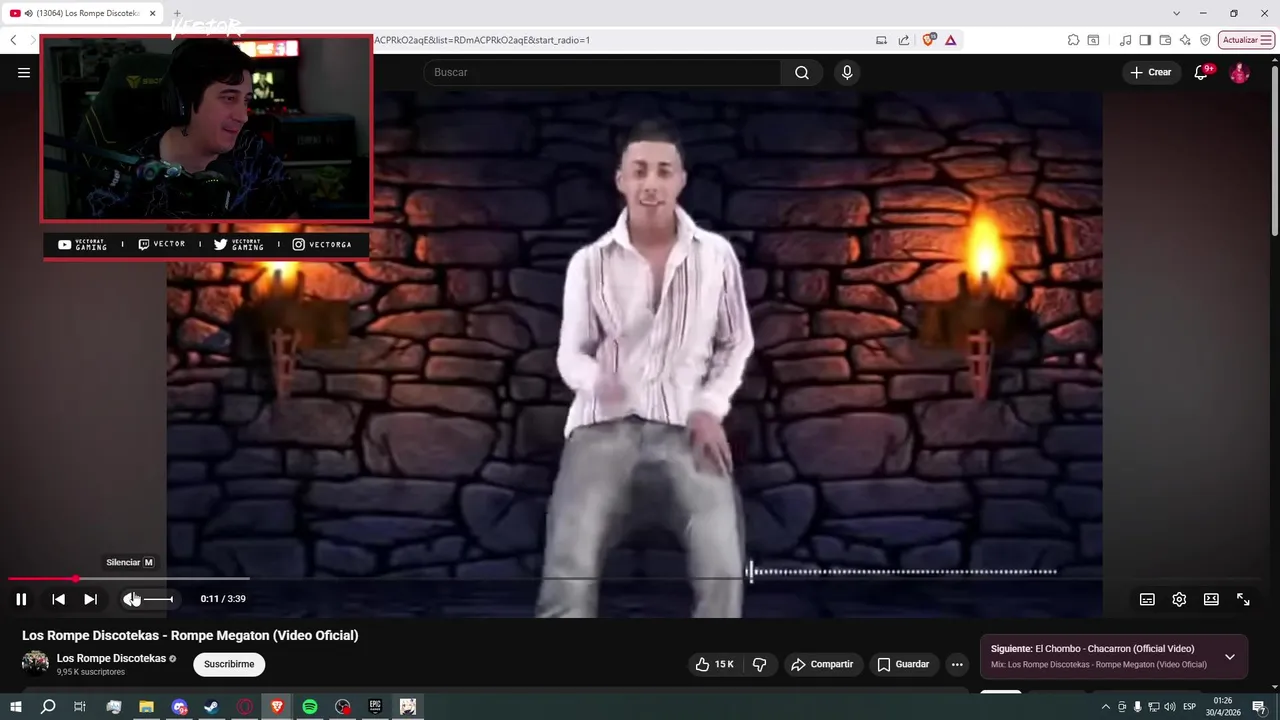Open the browser extensions puzzle icon
The image size is (1280, 720).
click(x=1073, y=40)
